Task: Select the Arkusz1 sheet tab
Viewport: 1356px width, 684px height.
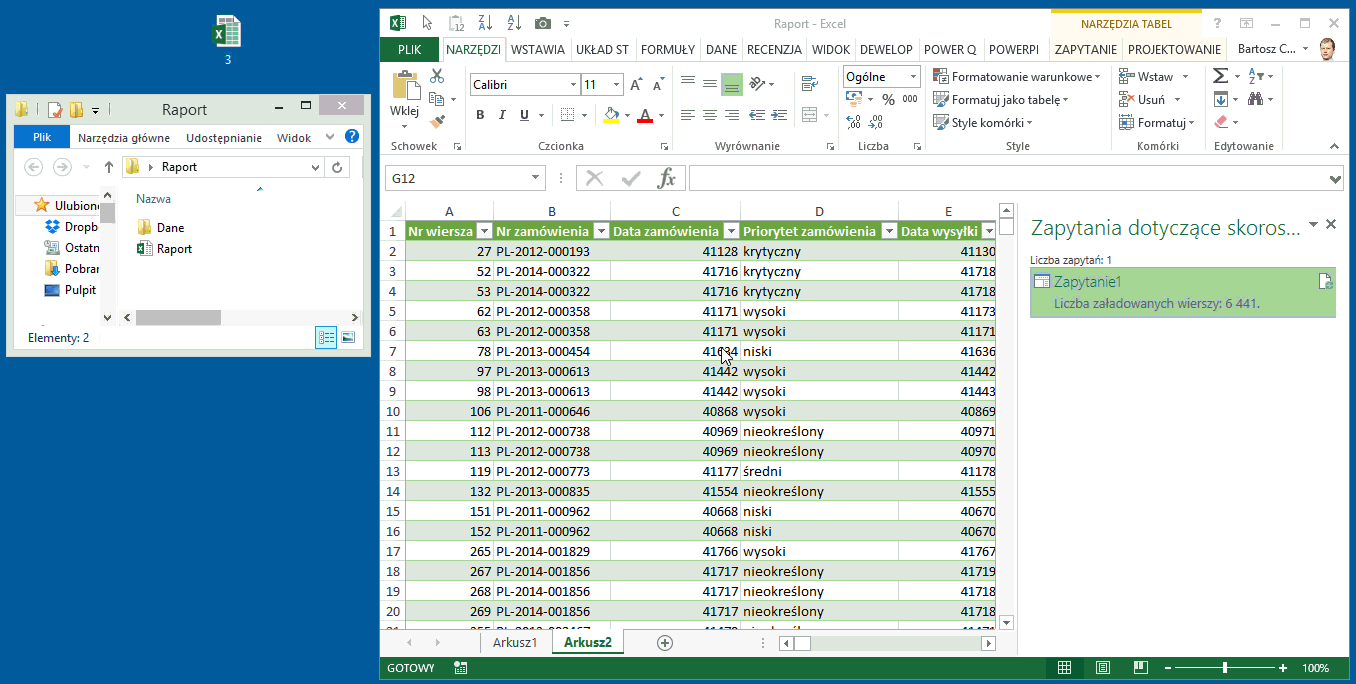Action: 515,642
